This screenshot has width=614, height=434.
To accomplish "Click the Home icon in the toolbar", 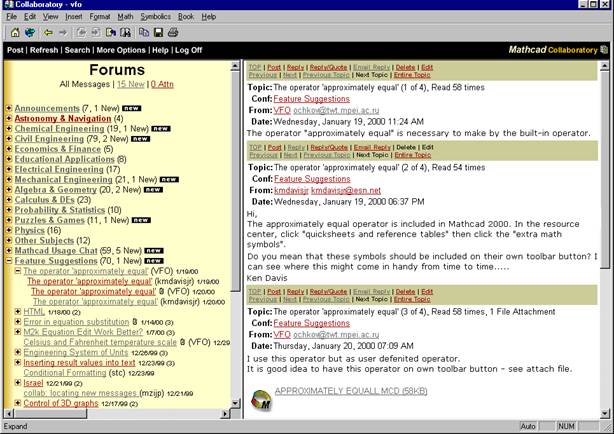I will point(15,33).
